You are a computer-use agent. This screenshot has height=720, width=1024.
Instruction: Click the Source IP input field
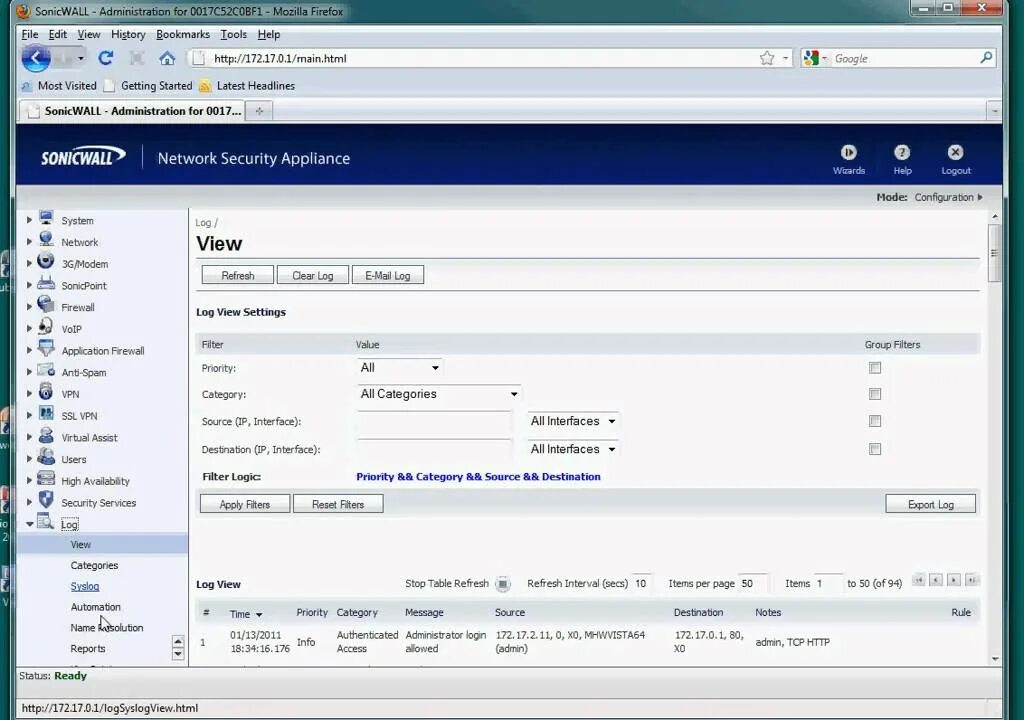pos(434,421)
